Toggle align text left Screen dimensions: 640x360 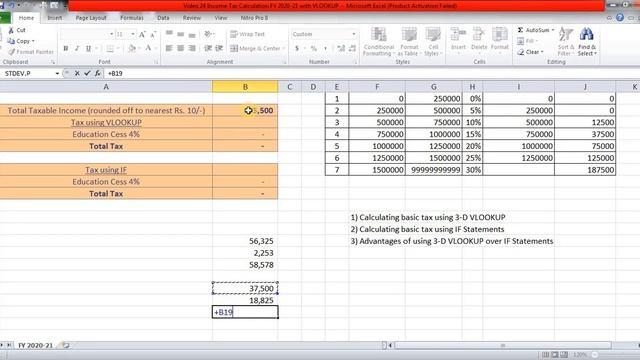(x=169, y=49)
